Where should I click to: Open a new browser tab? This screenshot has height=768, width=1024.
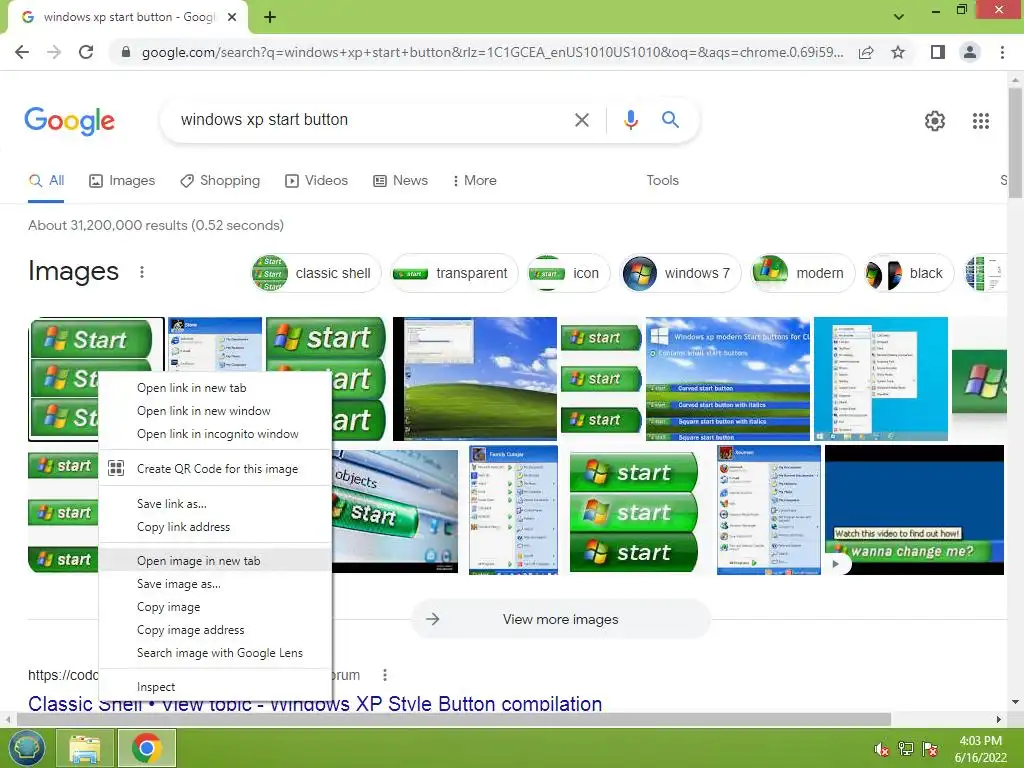pyautogui.click(x=270, y=17)
